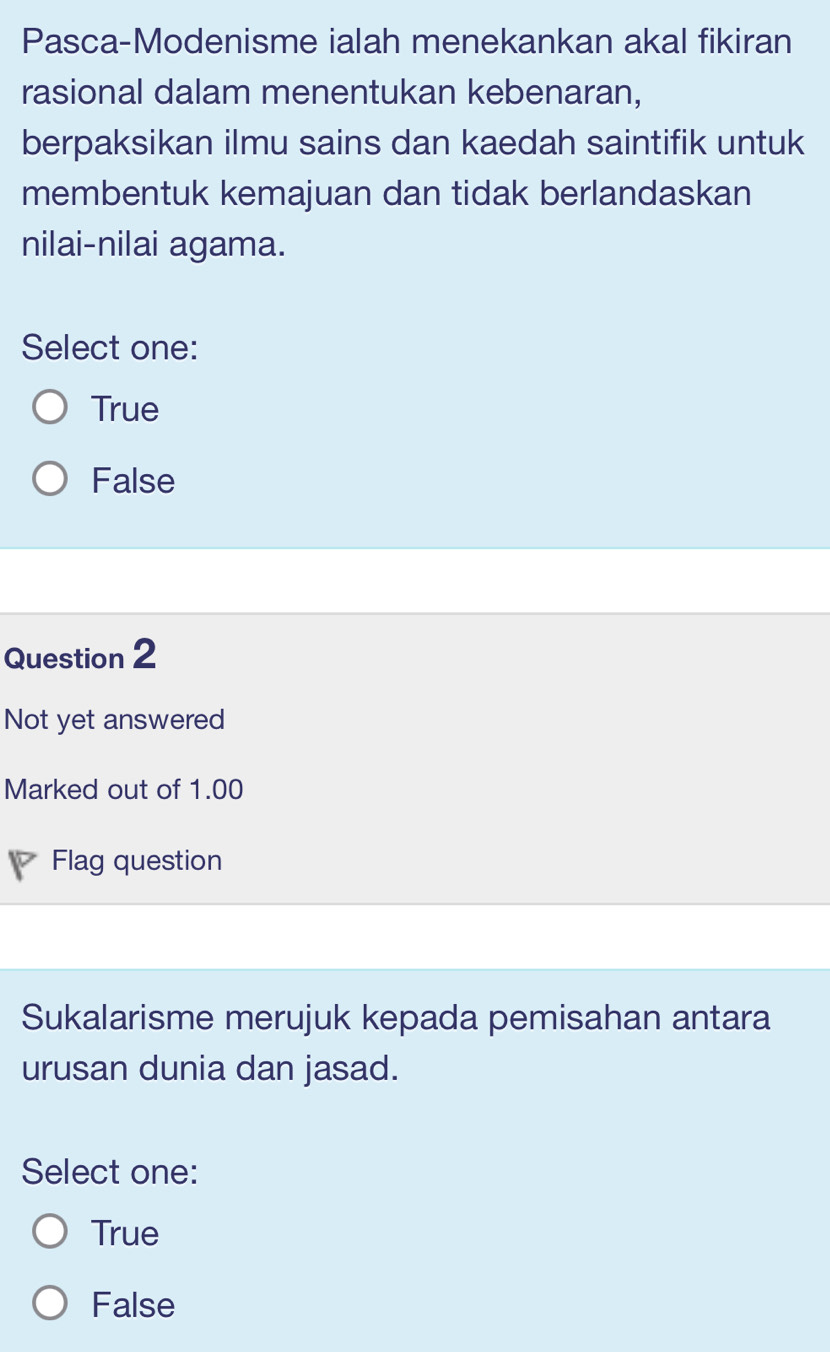The width and height of the screenshot is (830, 1352).
Task: Click Select one above Pasca-Modenisme options
Action: coord(110,348)
